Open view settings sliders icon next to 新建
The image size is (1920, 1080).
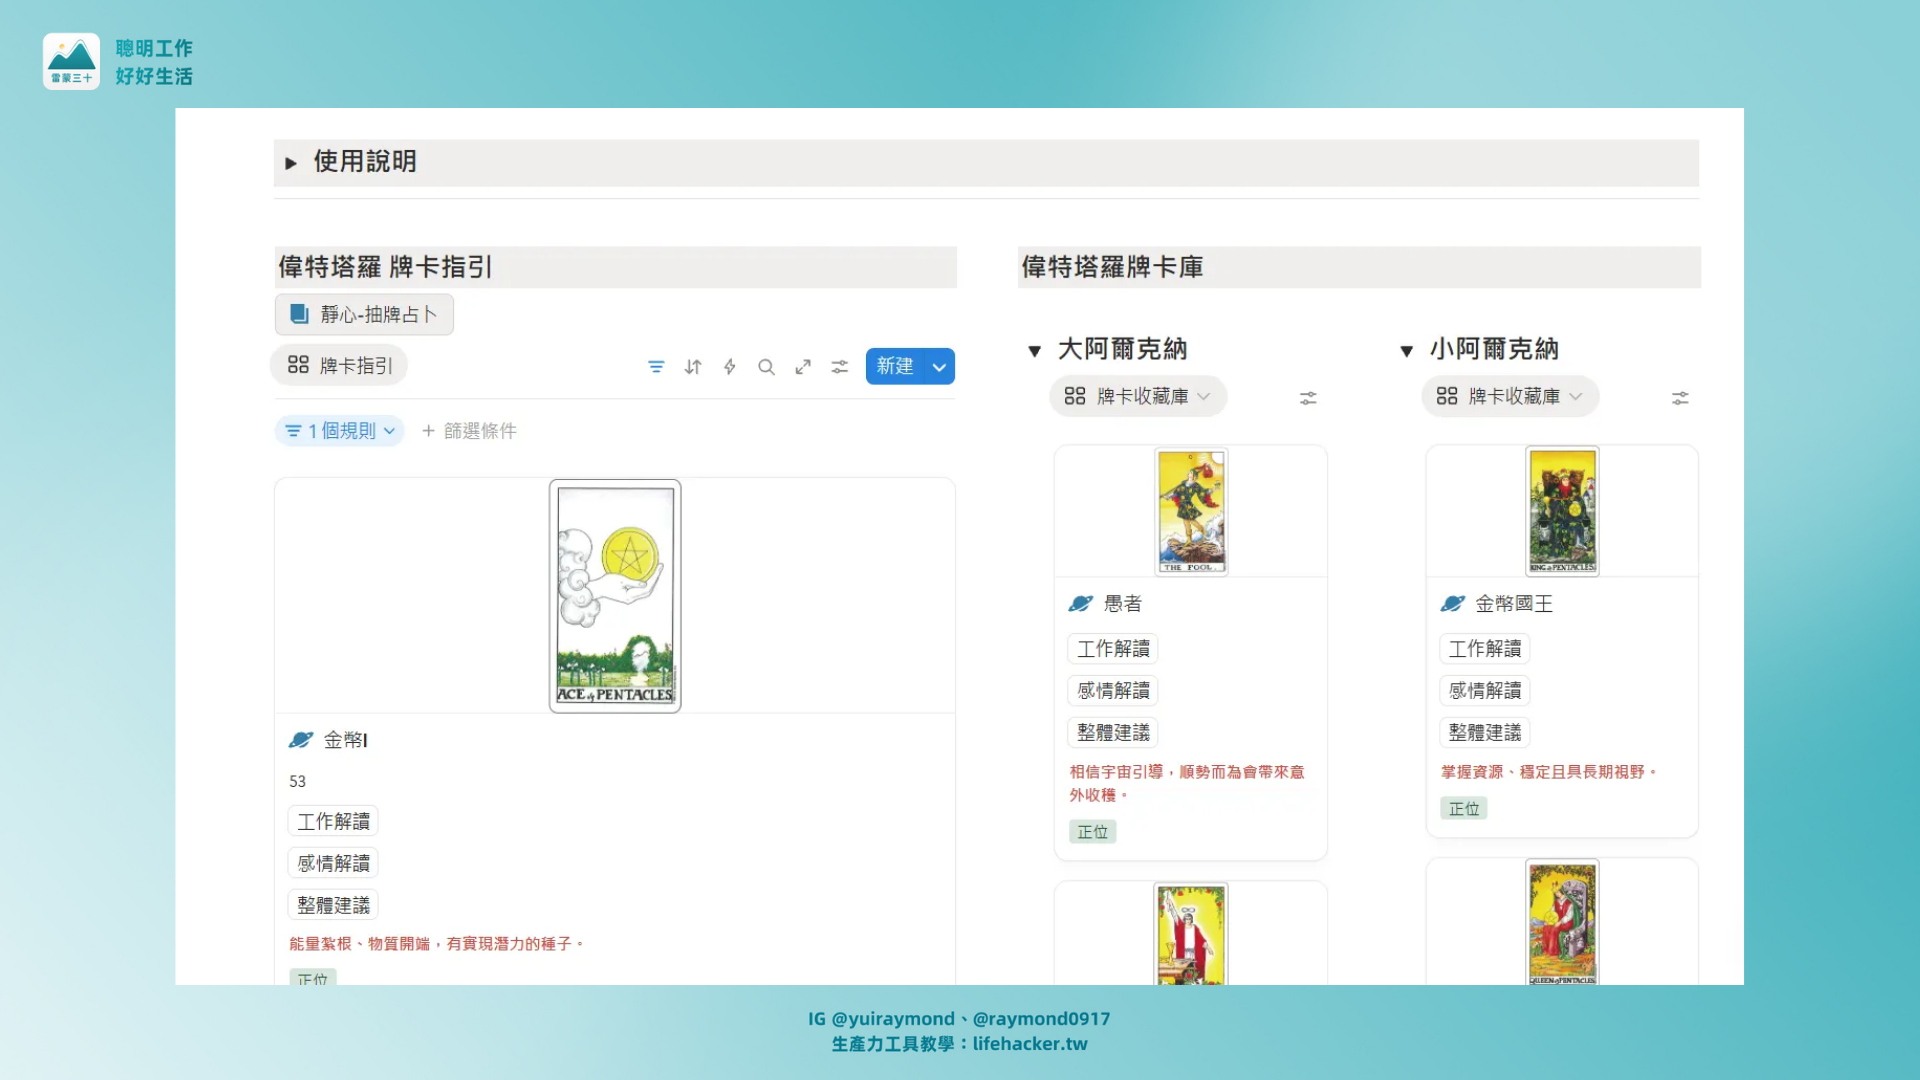coord(840,367)
